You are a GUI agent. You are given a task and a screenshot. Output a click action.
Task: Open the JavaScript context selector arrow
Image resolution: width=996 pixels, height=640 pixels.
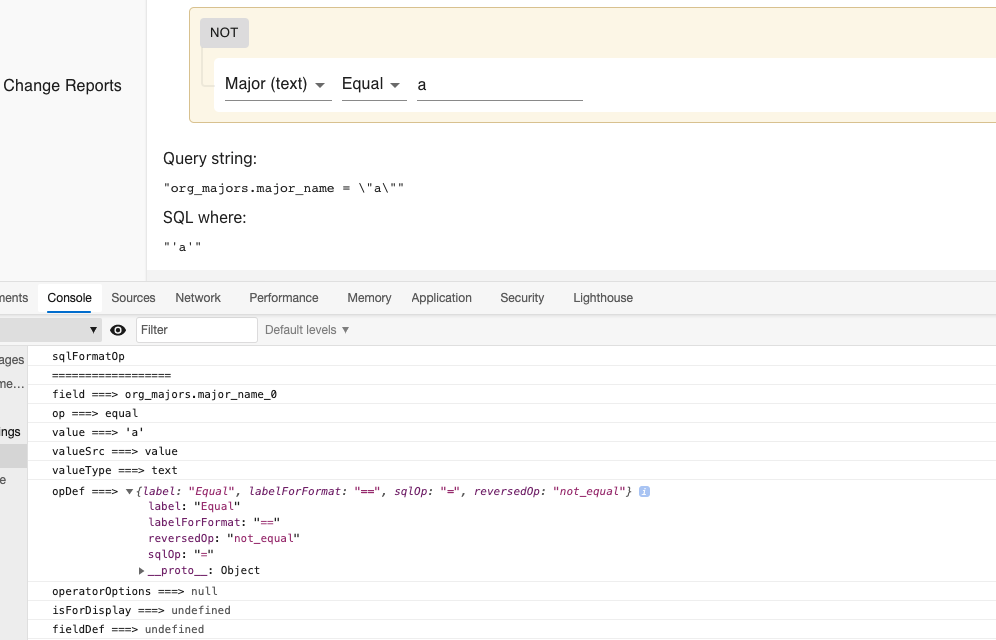[93, 330]
